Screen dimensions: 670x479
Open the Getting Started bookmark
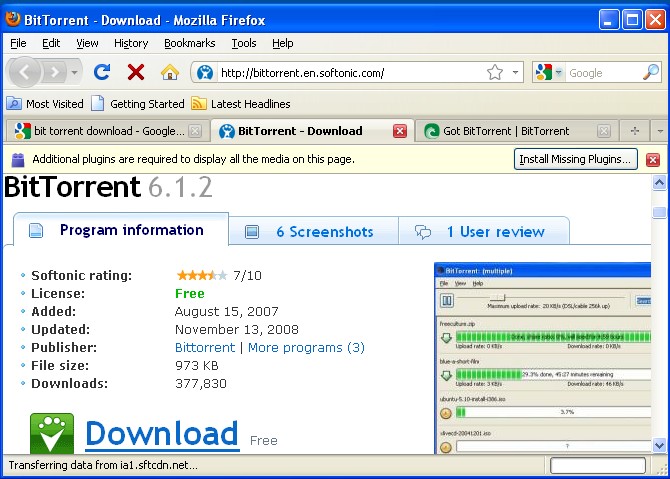pos(138,104)
